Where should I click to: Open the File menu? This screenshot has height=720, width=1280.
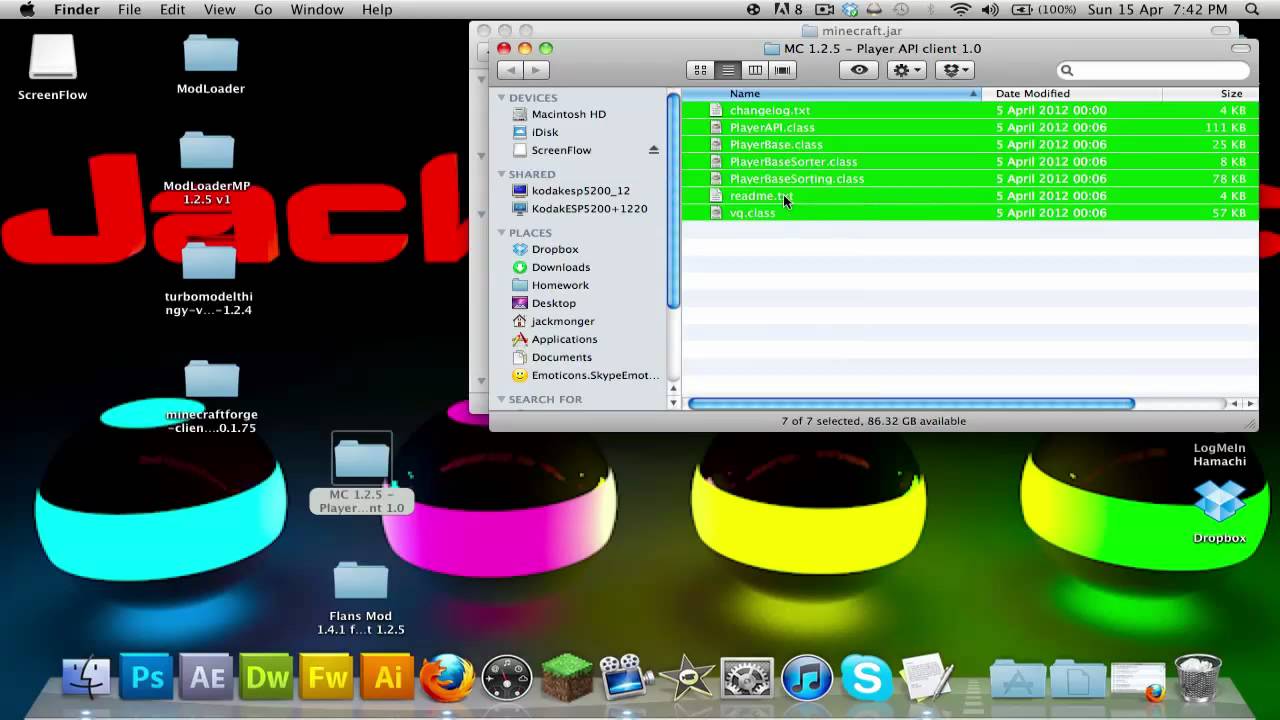[x=129, y=9]
